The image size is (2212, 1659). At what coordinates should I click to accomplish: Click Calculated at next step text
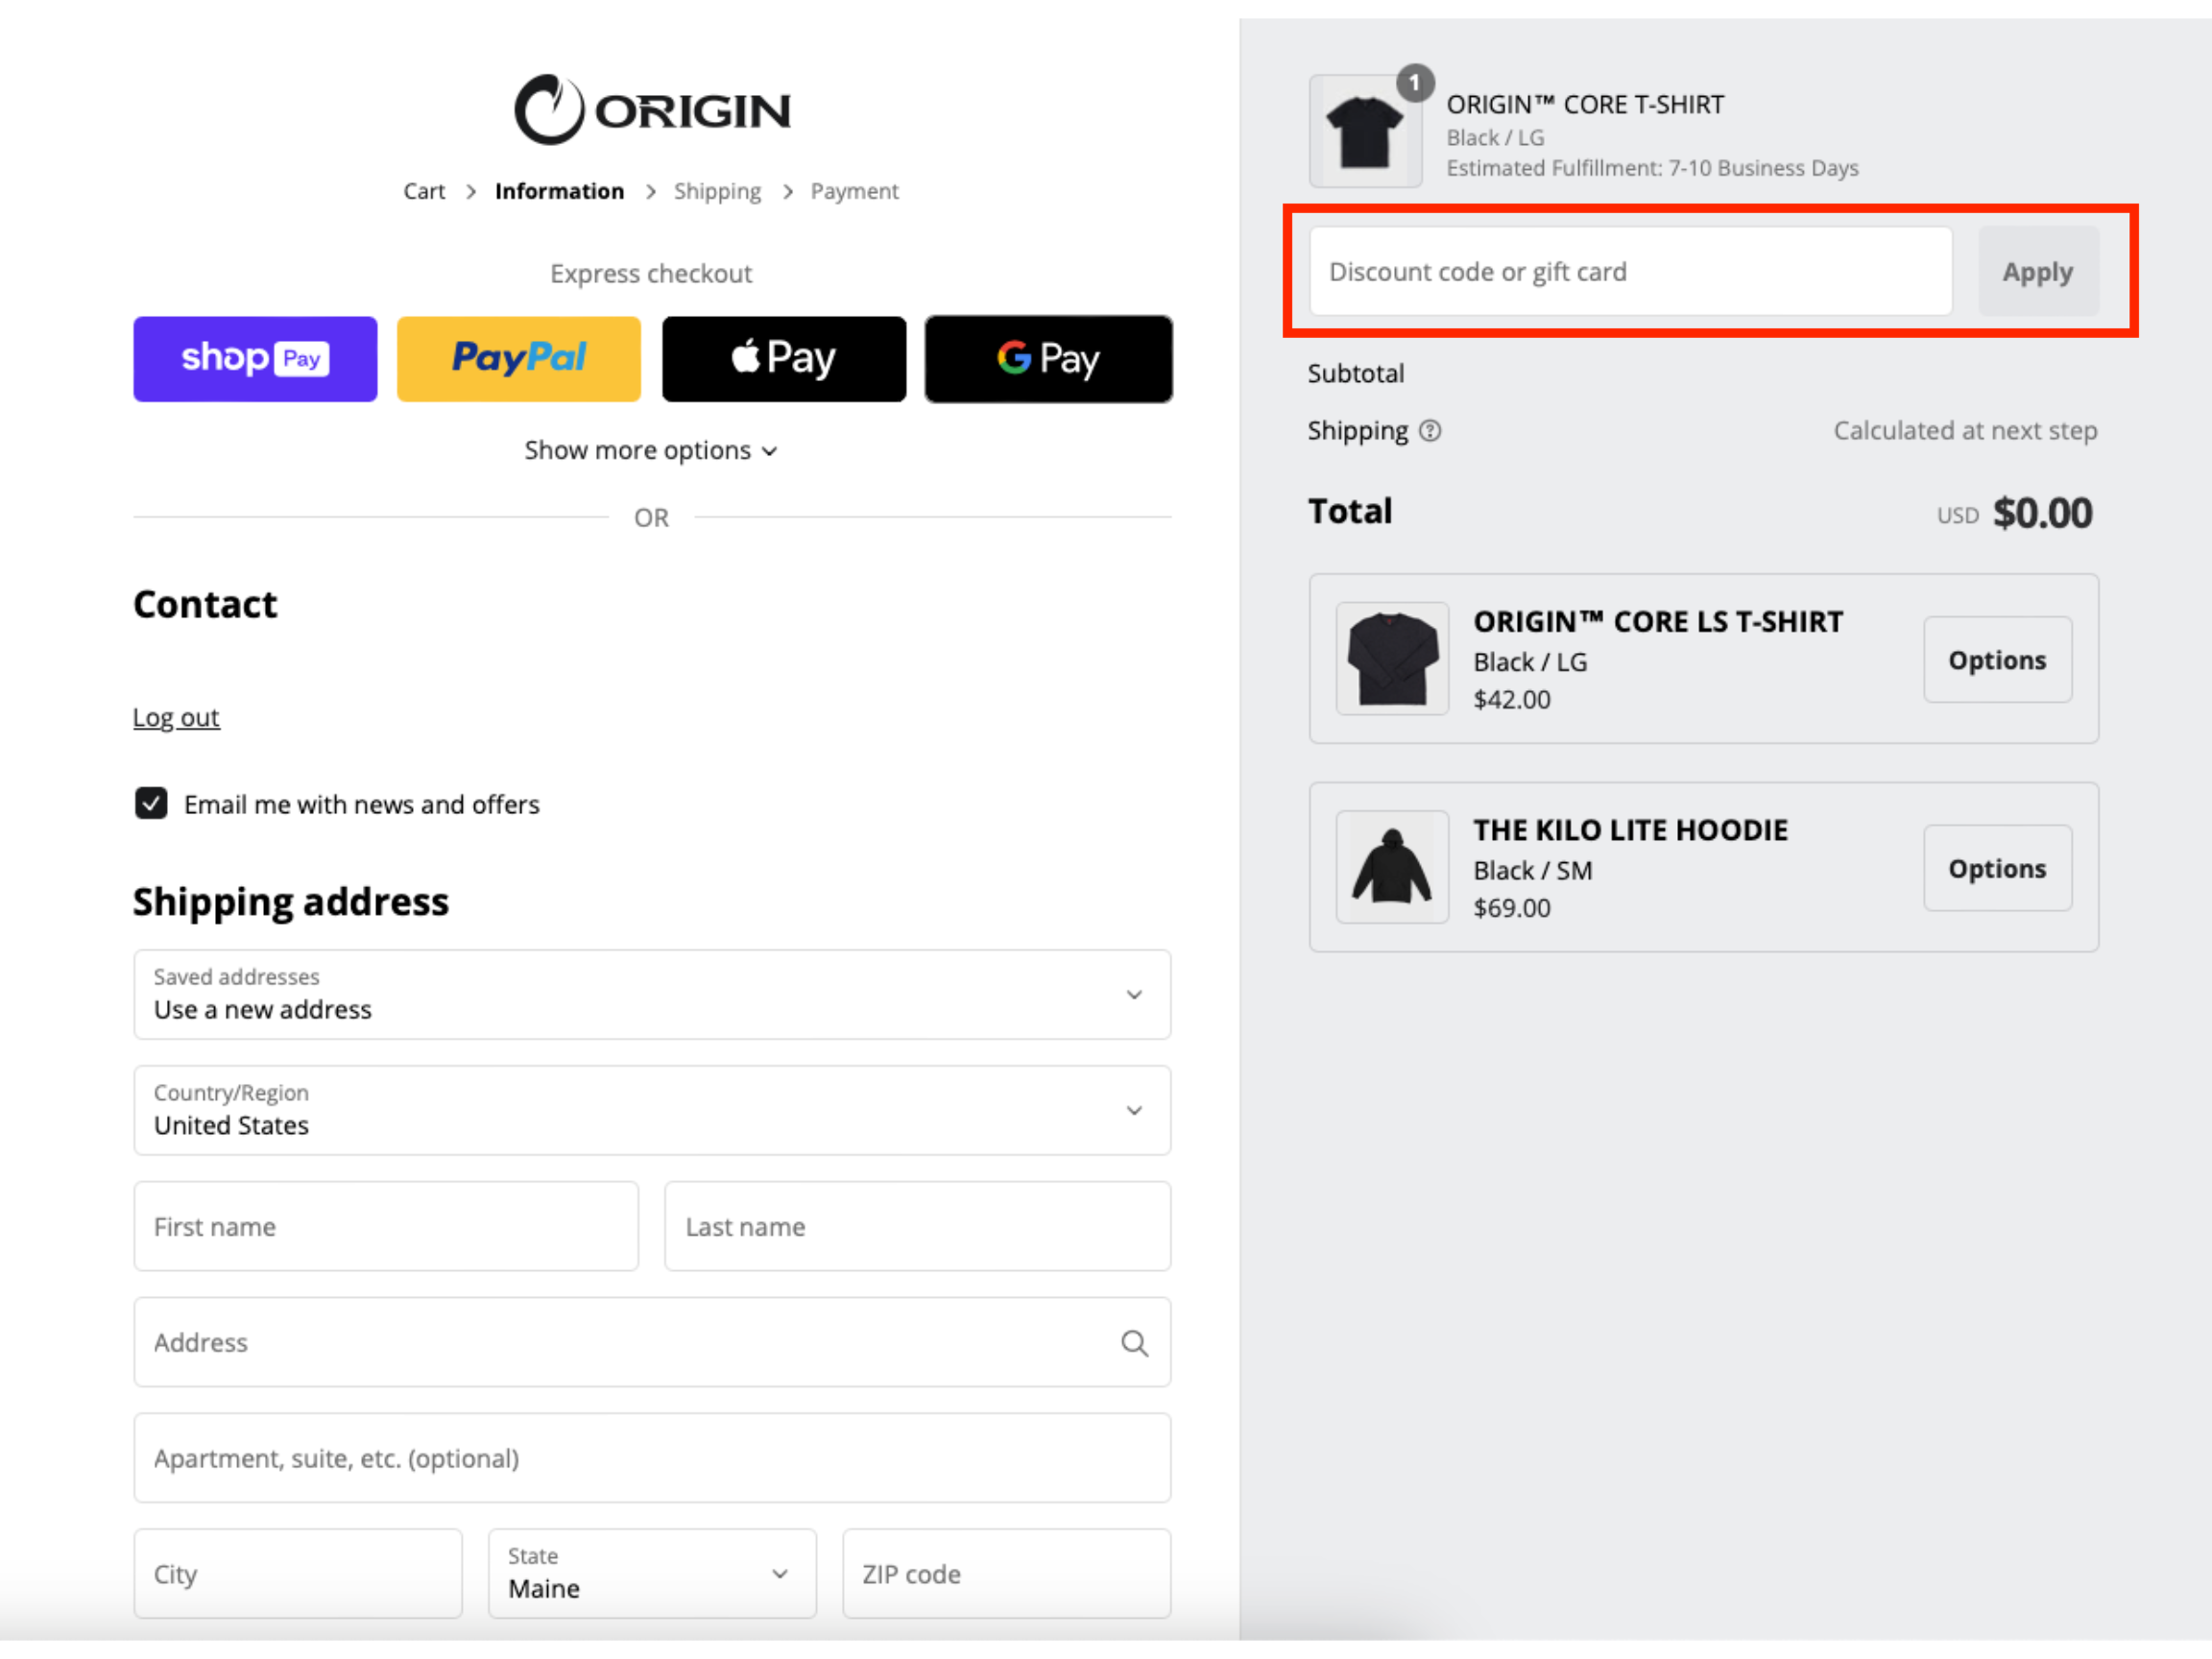[1965, 431]
